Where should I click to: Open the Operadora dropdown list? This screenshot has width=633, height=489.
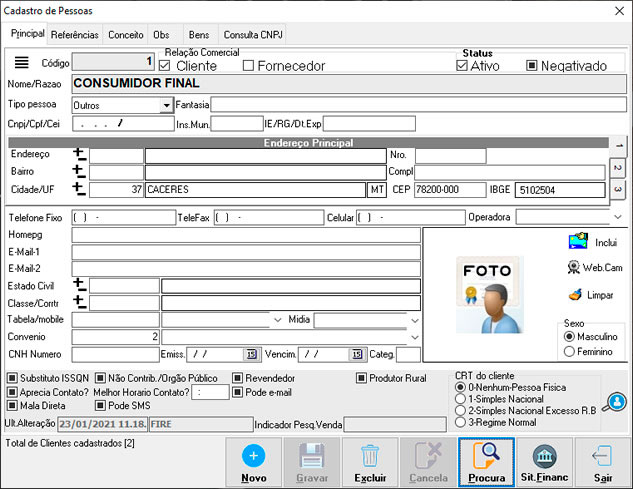(x=616, y=217)
